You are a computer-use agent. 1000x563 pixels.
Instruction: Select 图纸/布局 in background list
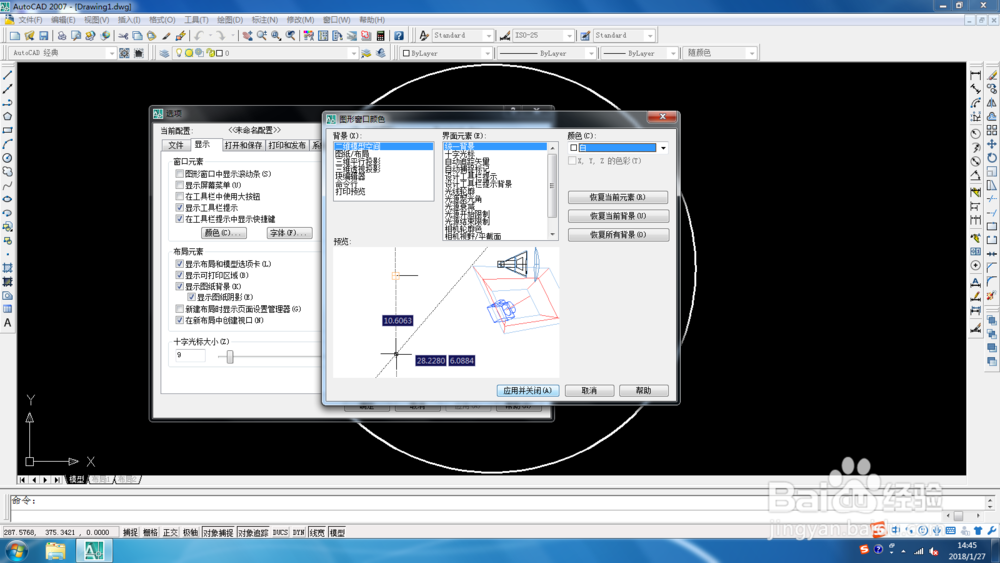pyautogui.click(x=353, y=154)
